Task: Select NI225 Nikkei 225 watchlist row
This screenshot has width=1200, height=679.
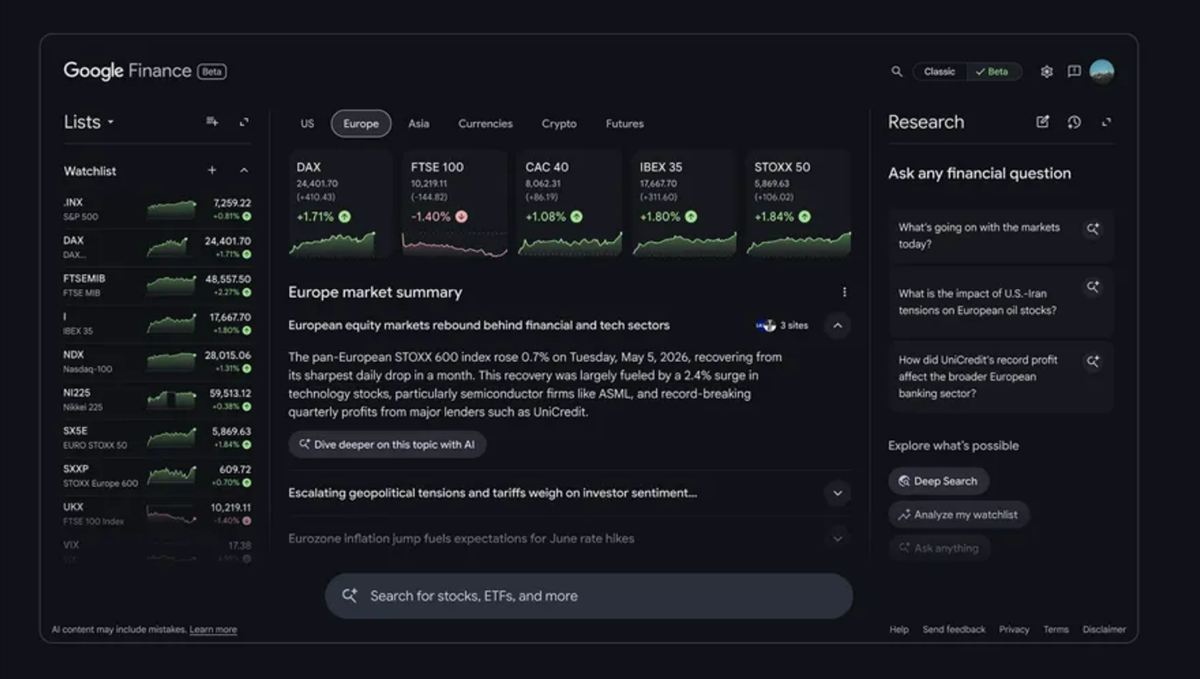Action: pyautogui.click(x=157, y=399)
